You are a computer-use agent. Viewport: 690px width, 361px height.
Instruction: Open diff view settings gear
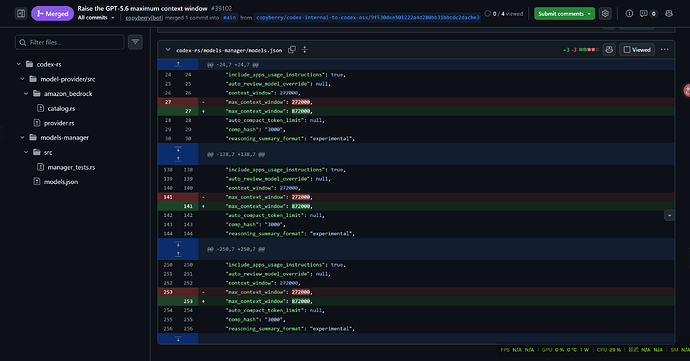(605, 14)
